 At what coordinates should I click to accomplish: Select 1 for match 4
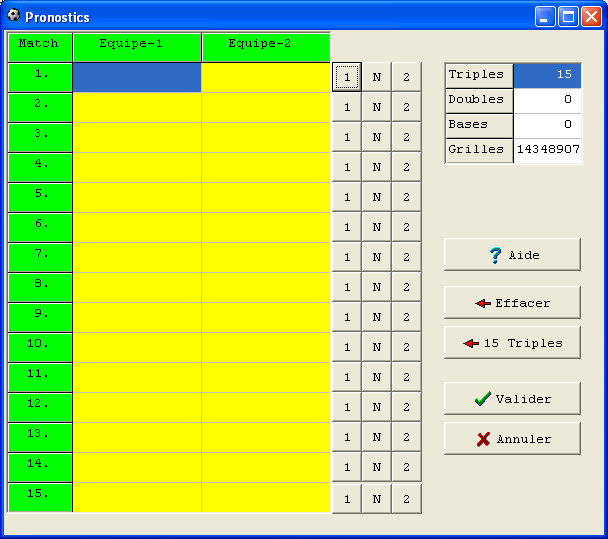click(x=347, y=167)
